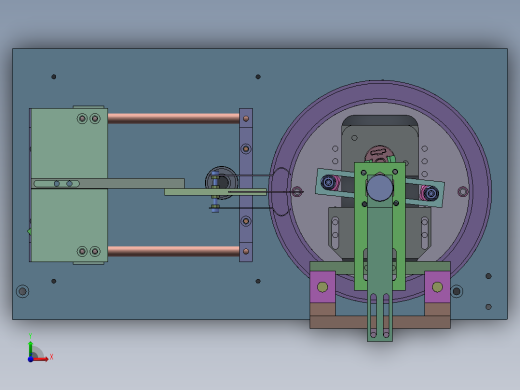Select the lower copper guide rod
The height and width of the screenshot is (390, 520).
point(173,251)
